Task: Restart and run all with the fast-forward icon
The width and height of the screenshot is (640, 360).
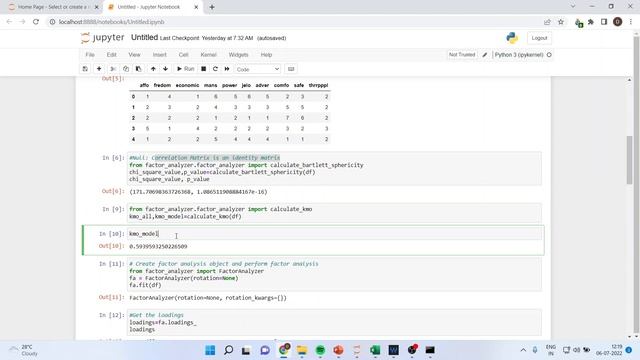Action: coord(227,69)
